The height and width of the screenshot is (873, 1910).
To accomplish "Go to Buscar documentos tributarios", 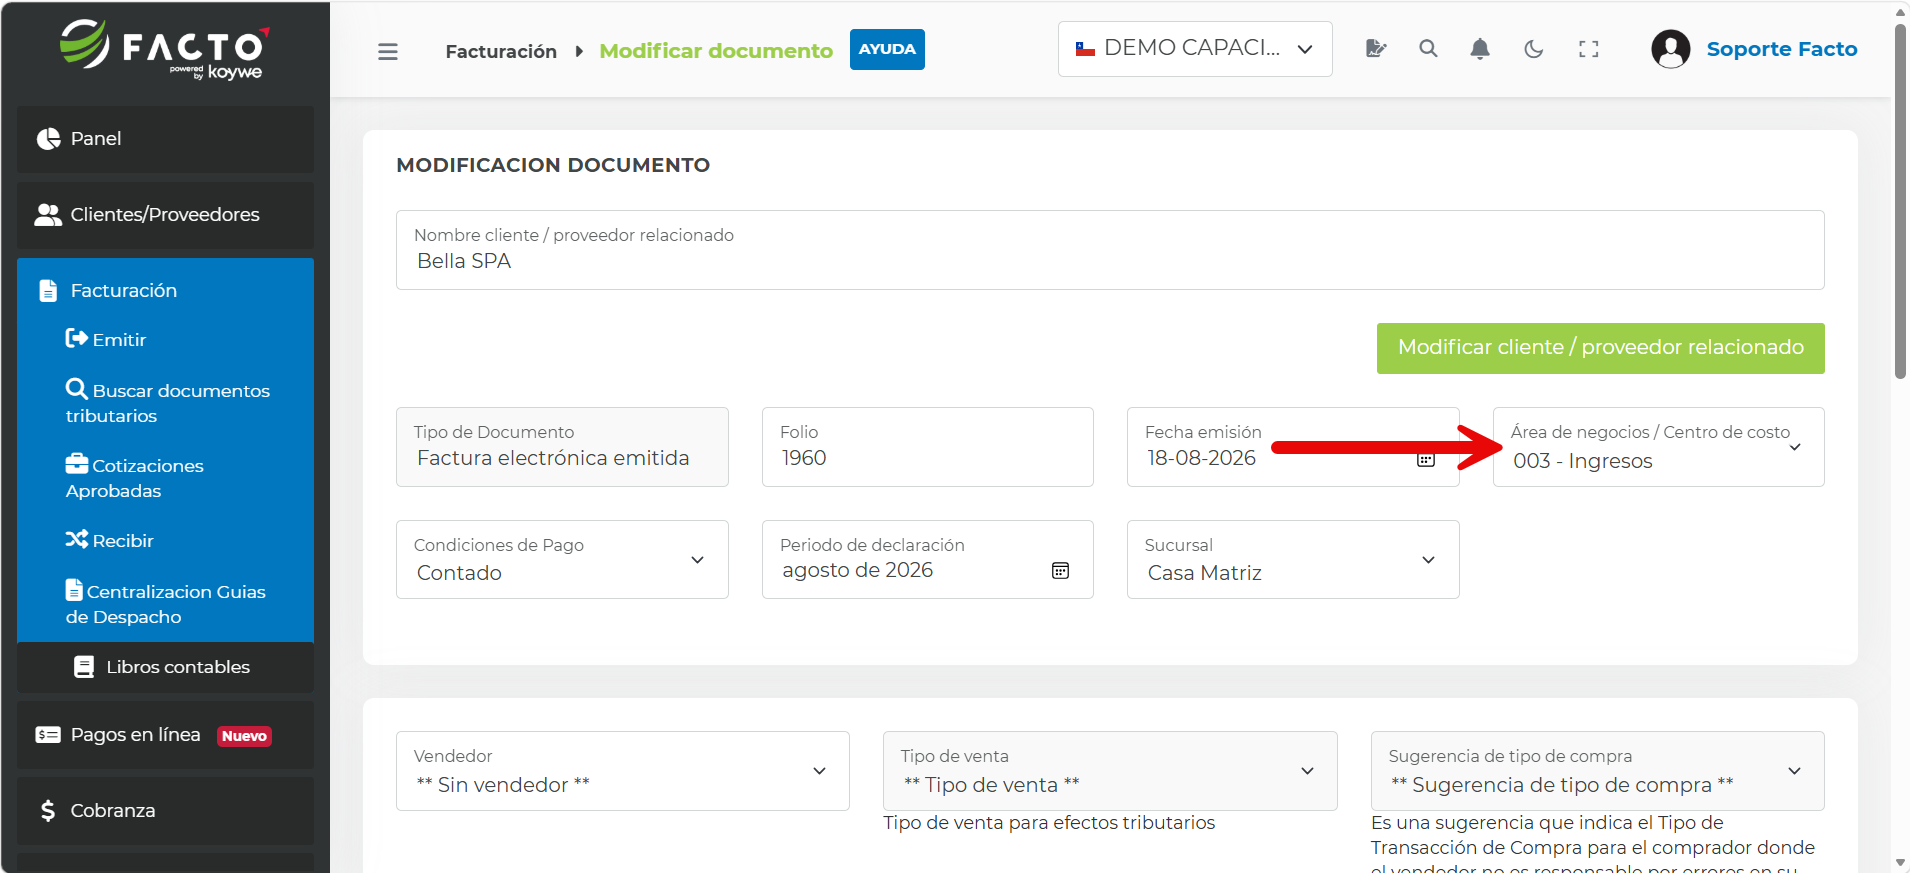I will (x=168, y=402).
